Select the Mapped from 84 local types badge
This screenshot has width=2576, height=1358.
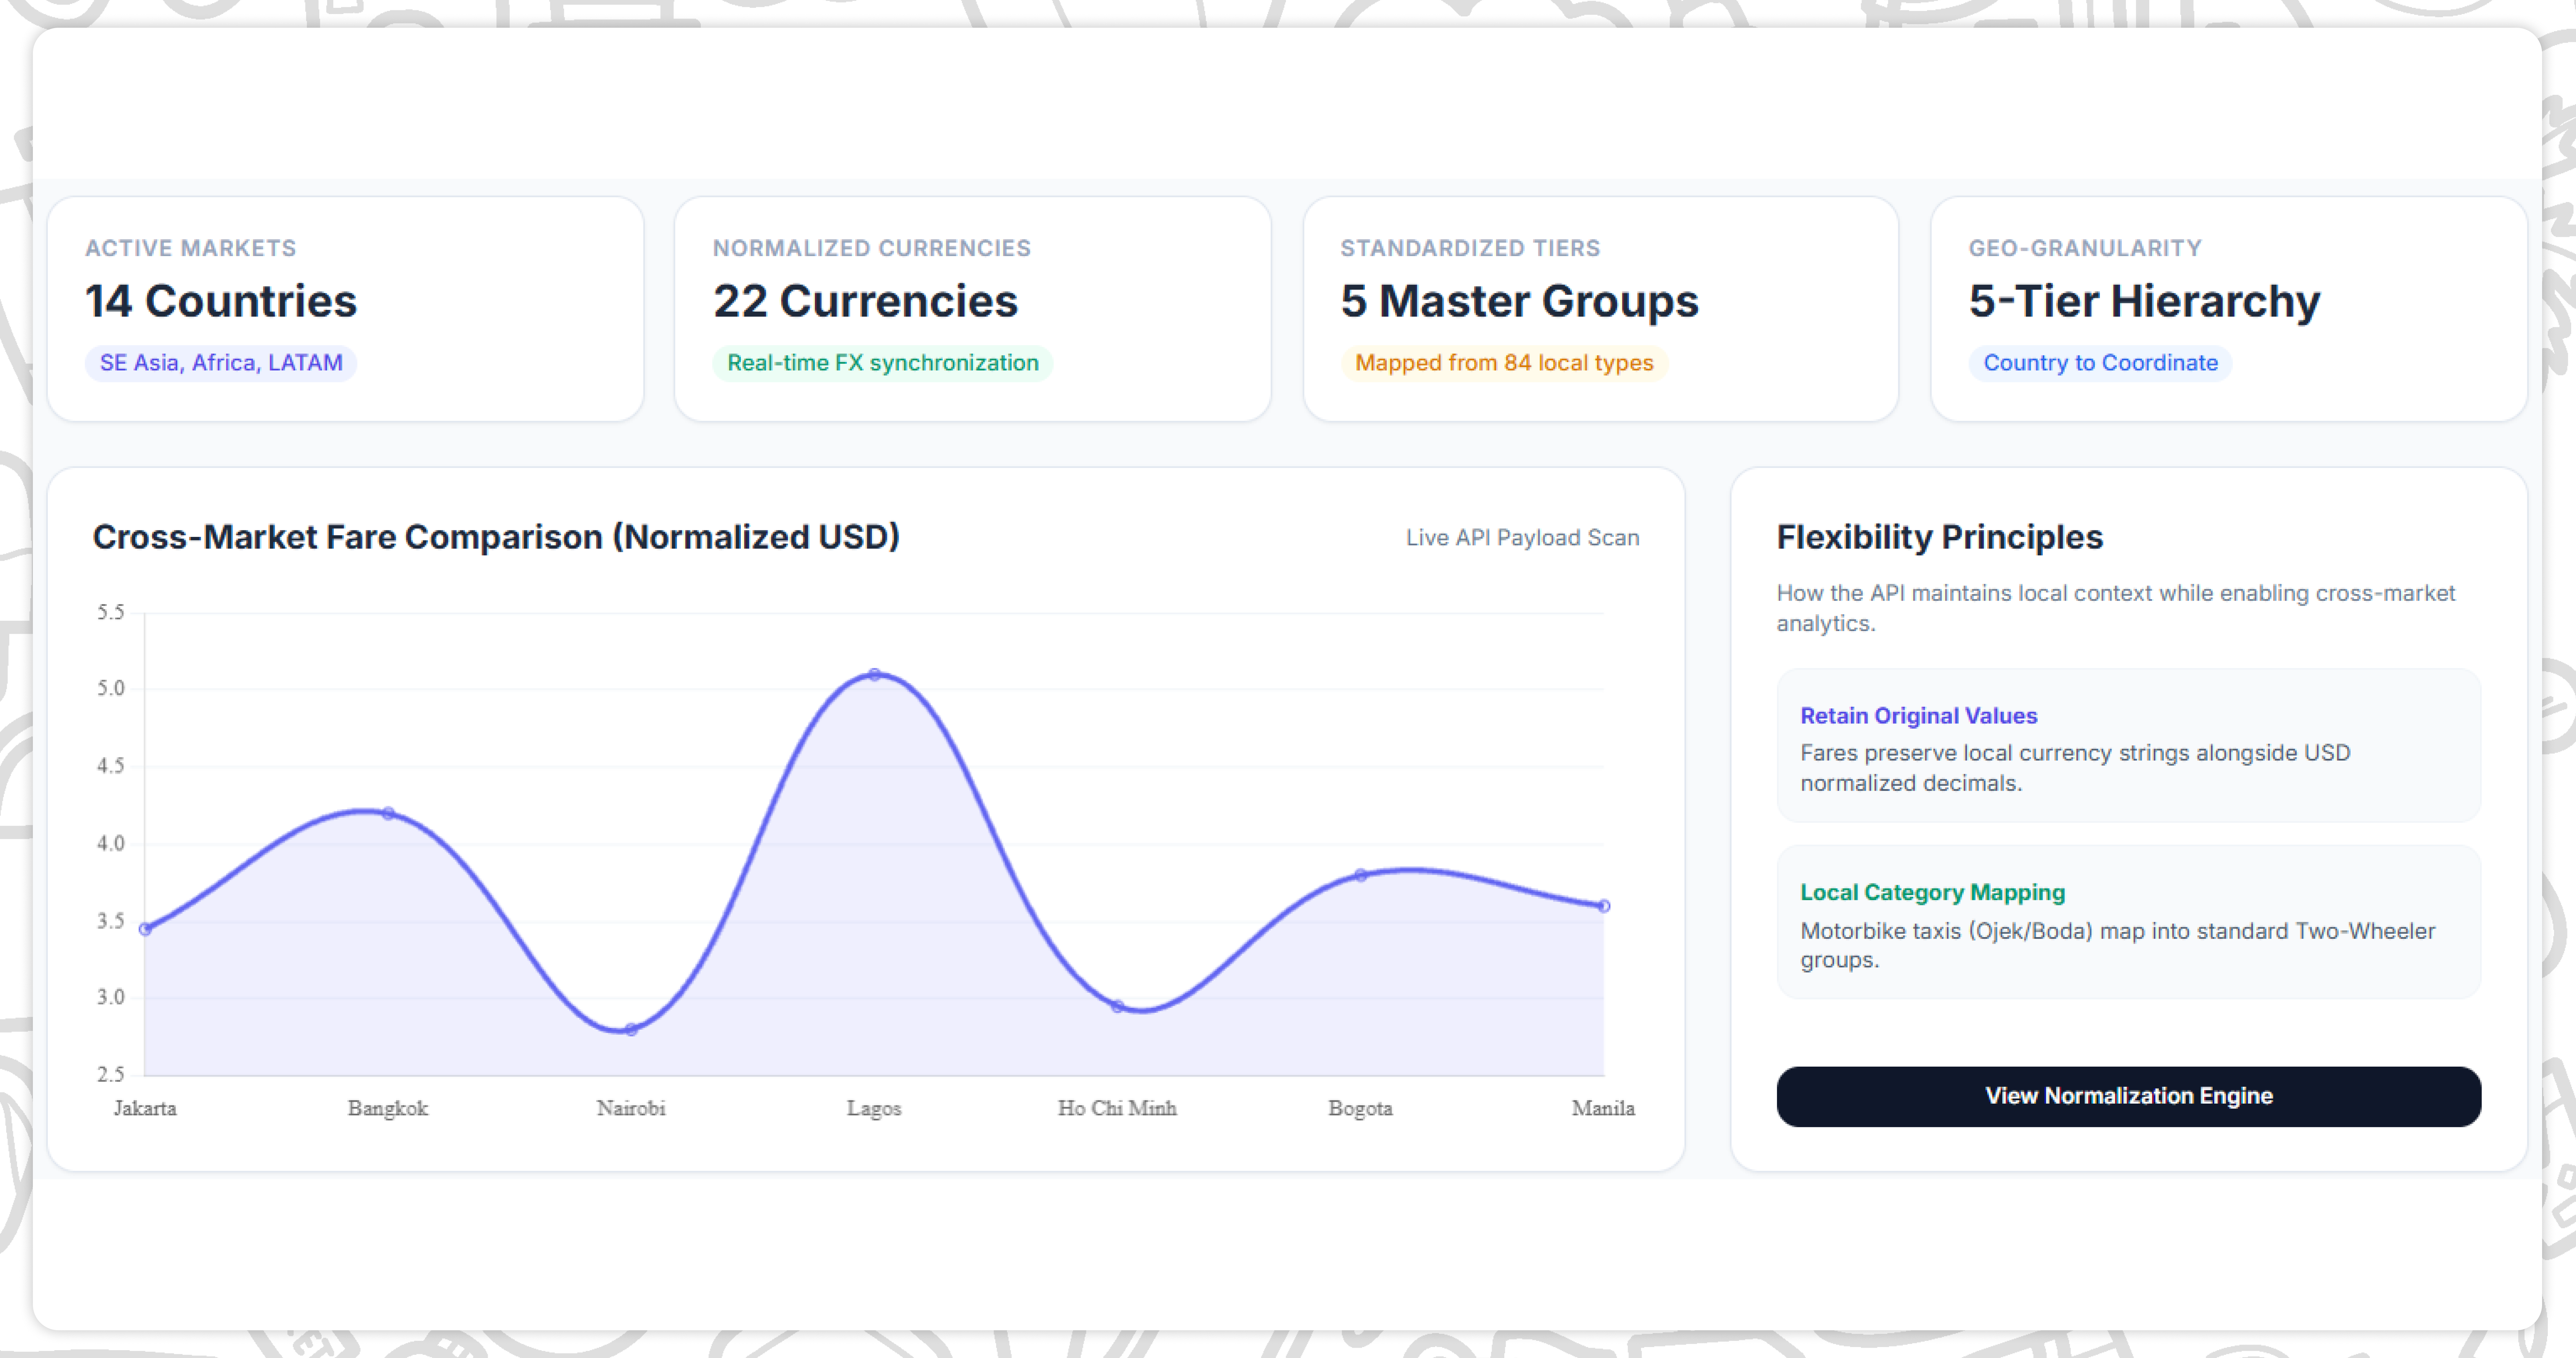pos(1504,363)
